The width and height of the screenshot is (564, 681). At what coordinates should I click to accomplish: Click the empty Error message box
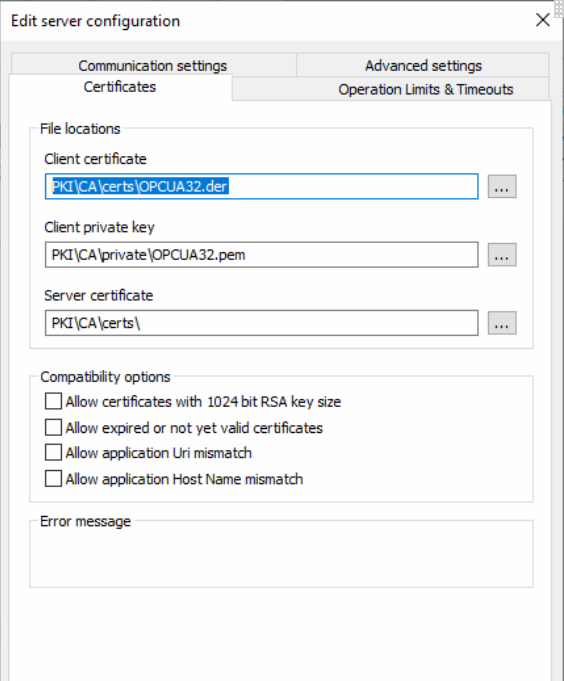(281, 556)
